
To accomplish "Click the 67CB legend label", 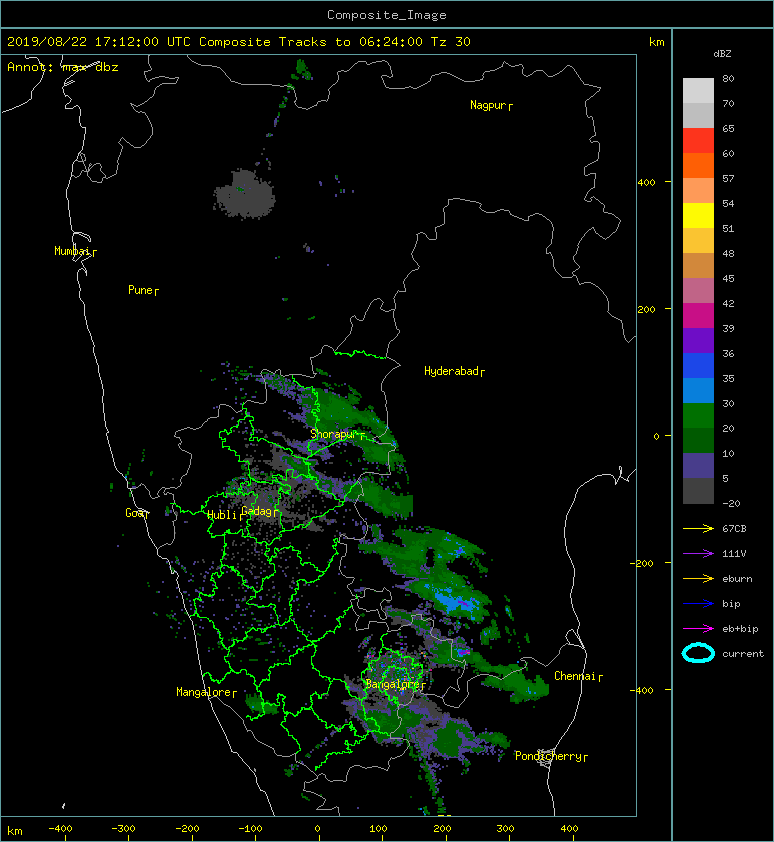I will [x=734, y=528].
